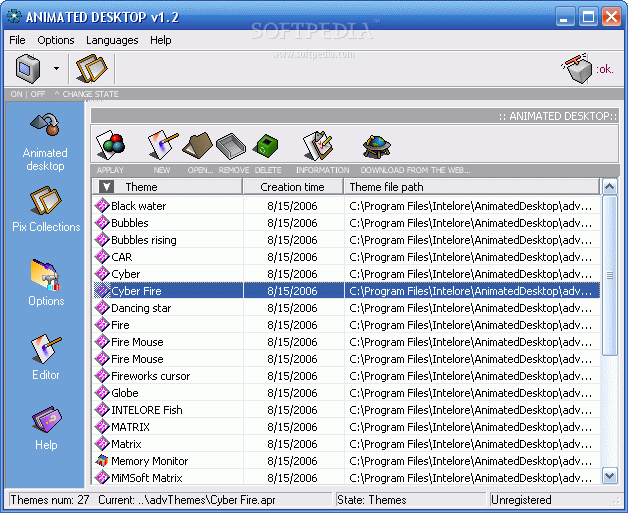Click the monitor On/Off toolbar icon
This screenshot has width=628, height=513.
pos(28,68)
